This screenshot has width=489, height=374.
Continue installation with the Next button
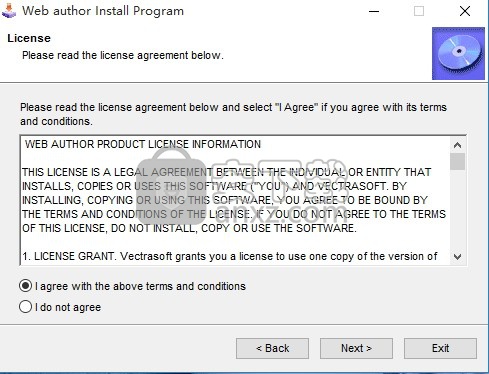click(x=356, y=348)
